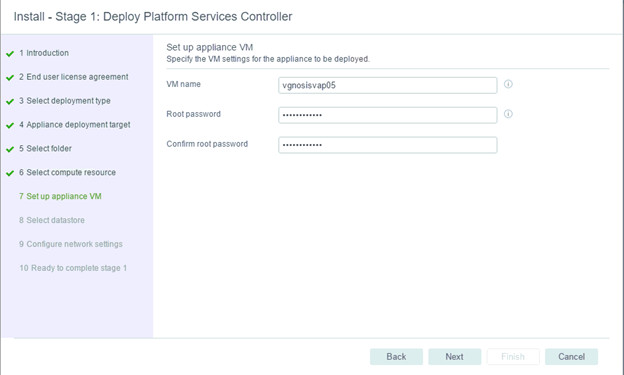The width and height of the screenshot is (624, 375).
Task: Click the checkmark beside Select compute resource
Action: coord(10,173)
